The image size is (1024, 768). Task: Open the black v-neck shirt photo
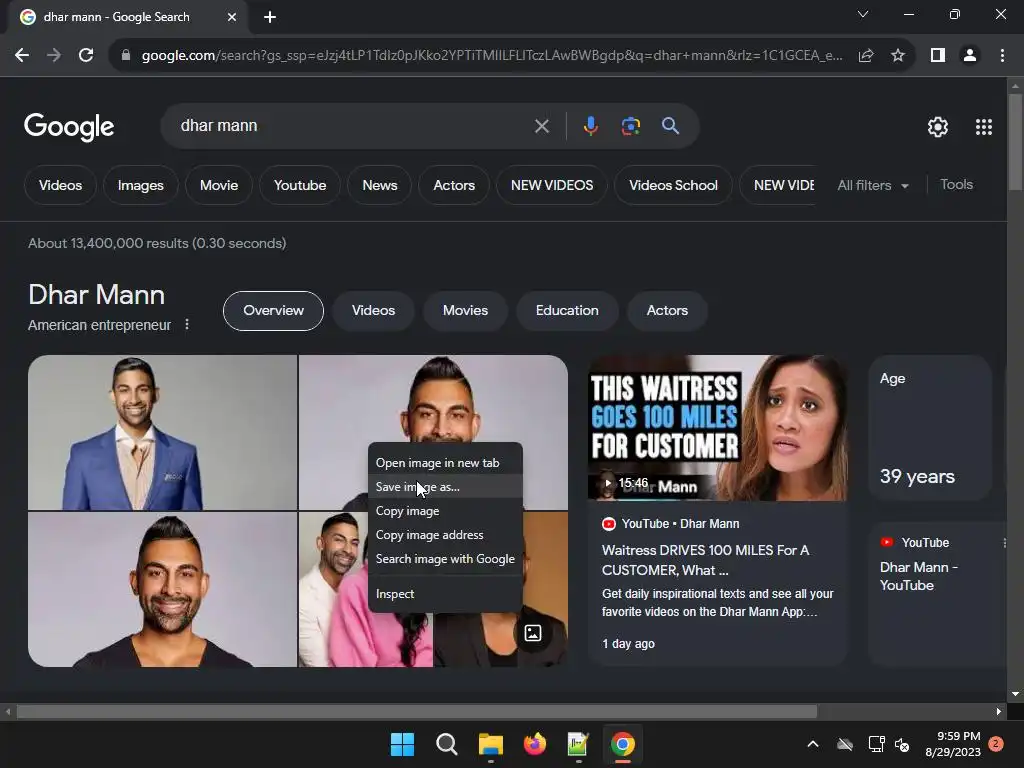pyautogui.click(x=163, y=590)
